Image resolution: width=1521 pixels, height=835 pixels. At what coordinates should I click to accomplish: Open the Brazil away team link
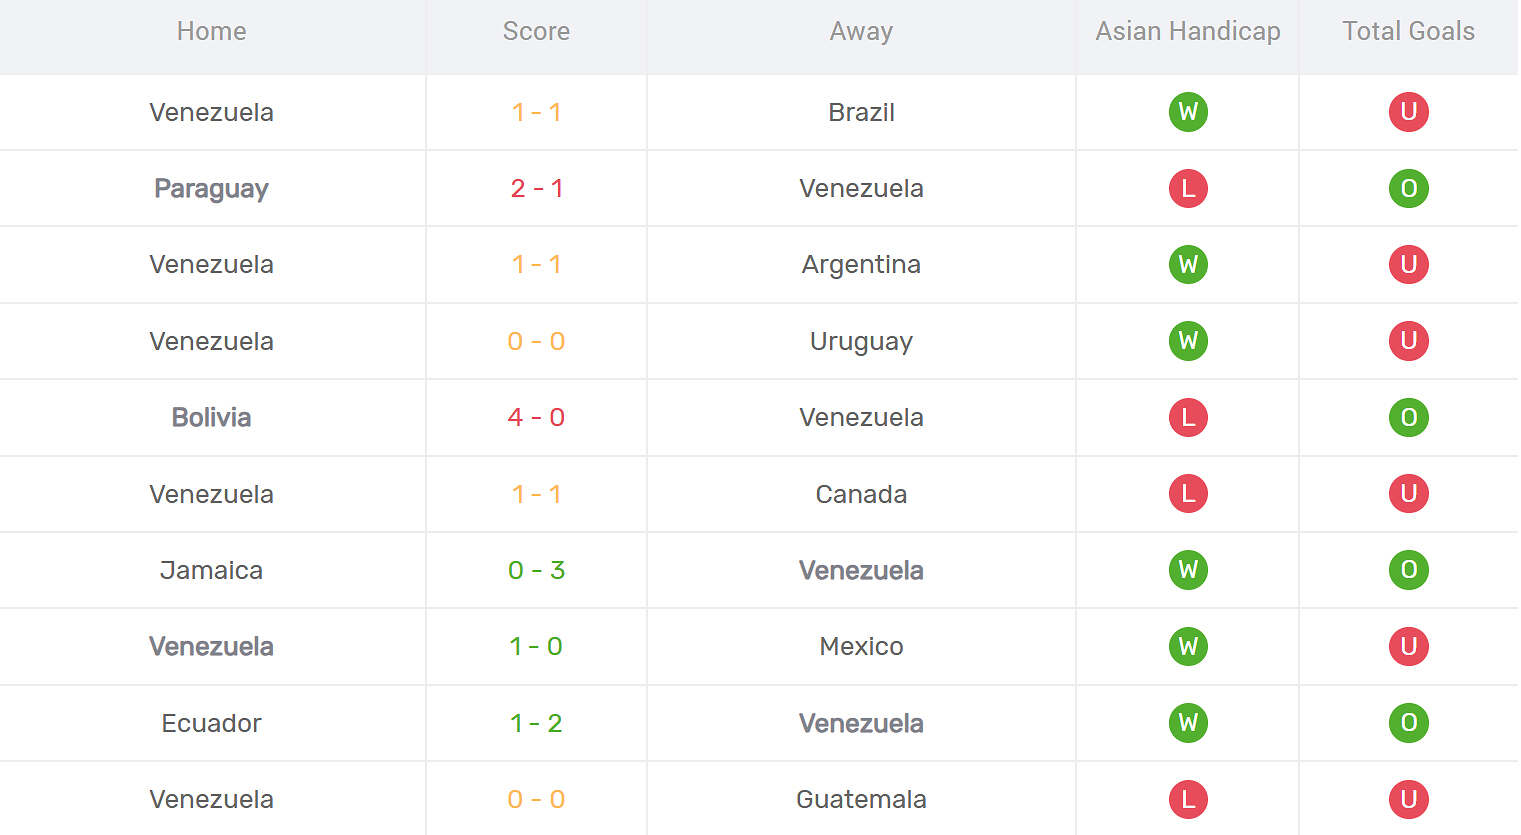pyautogui.click(x=861, y=112)
